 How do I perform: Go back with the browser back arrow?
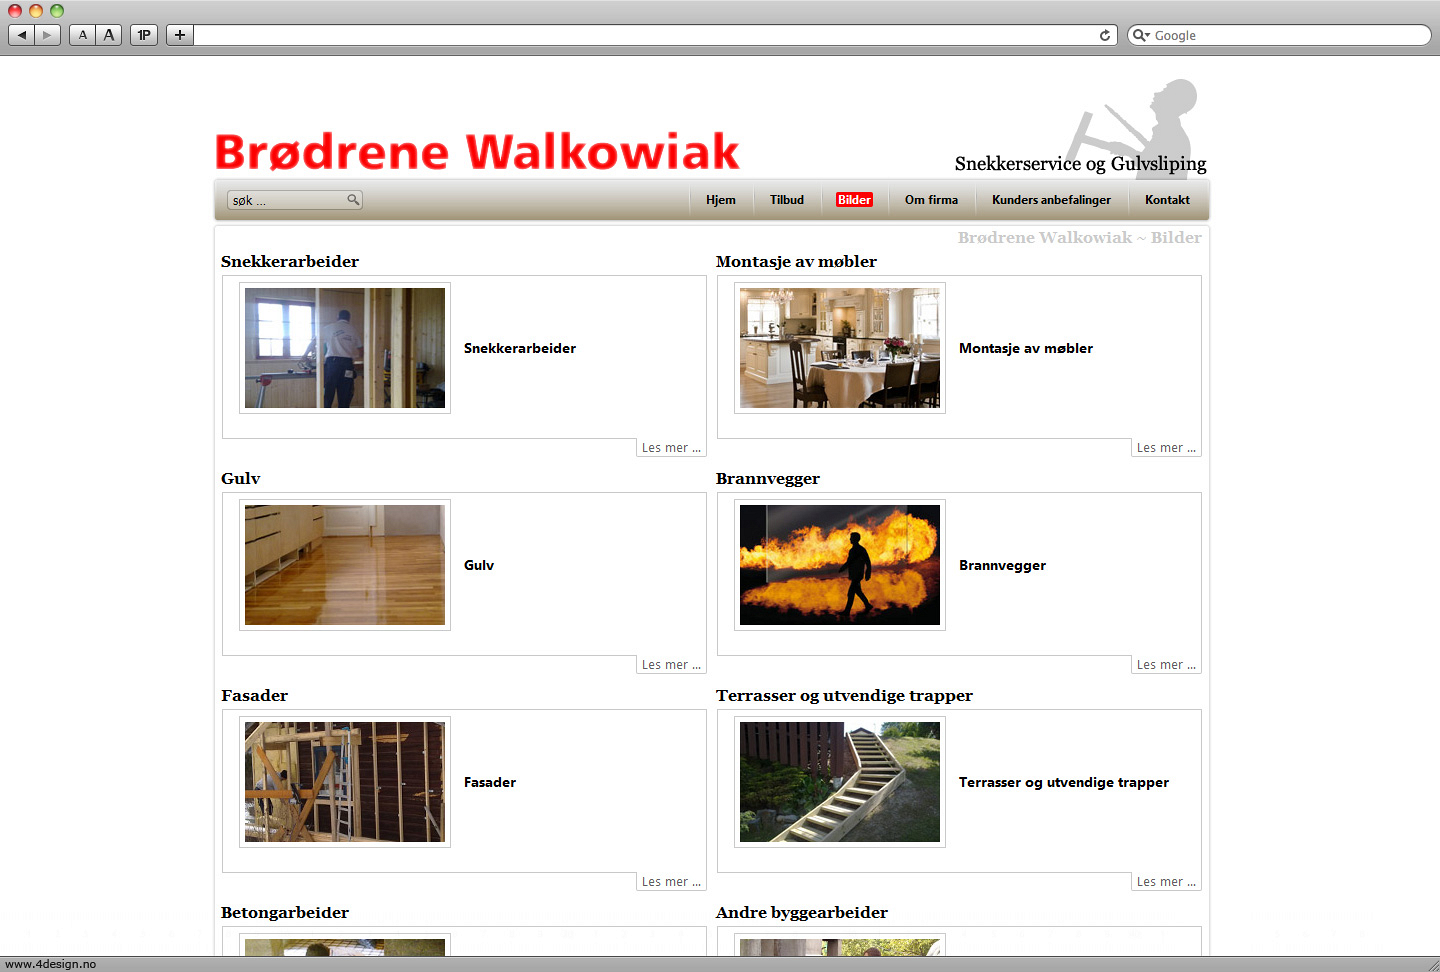coord(22,35)
